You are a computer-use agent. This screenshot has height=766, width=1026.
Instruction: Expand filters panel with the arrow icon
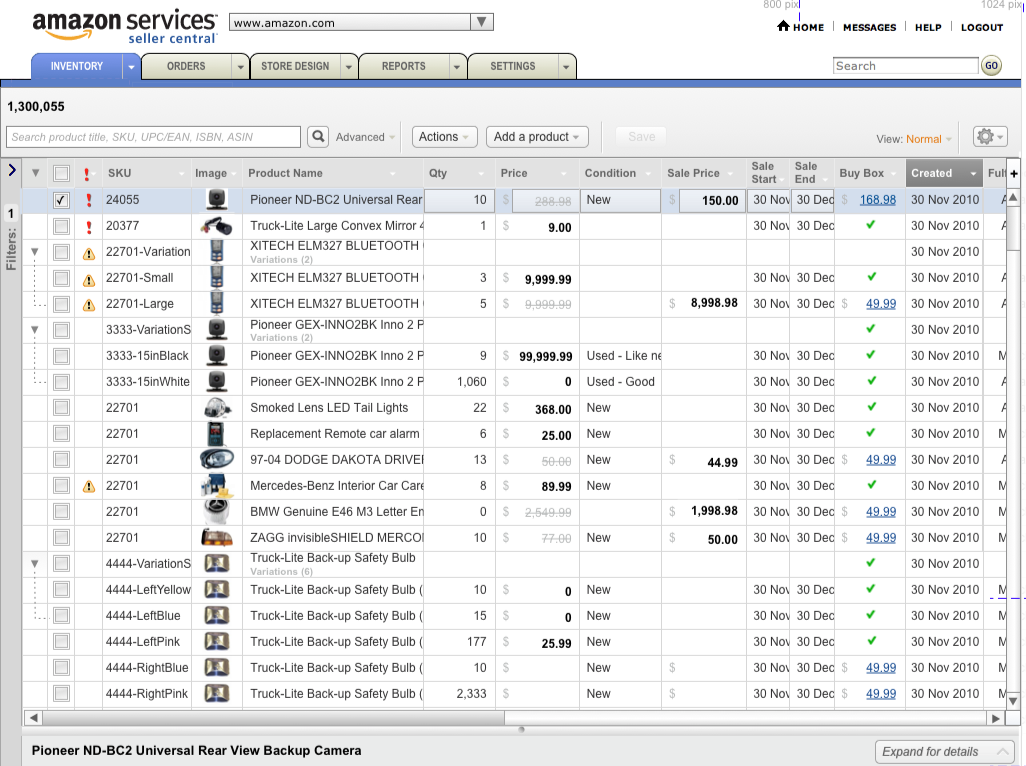coord(12,170)
